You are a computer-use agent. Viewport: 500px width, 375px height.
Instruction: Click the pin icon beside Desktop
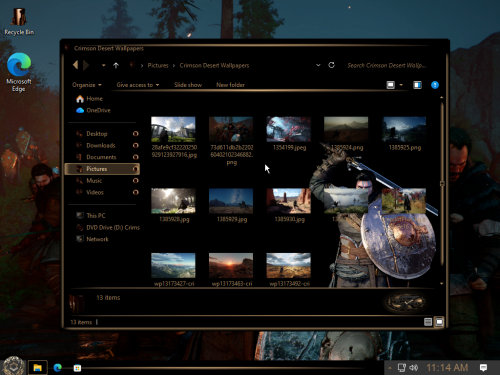click(136, 134)
